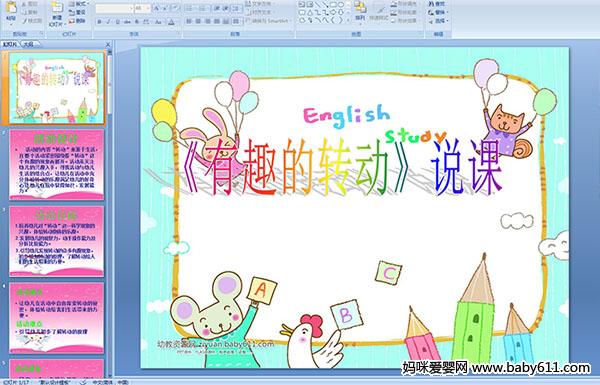
Task: Select slide 3 thumbnail in slide pane
Action: [57, 241]
